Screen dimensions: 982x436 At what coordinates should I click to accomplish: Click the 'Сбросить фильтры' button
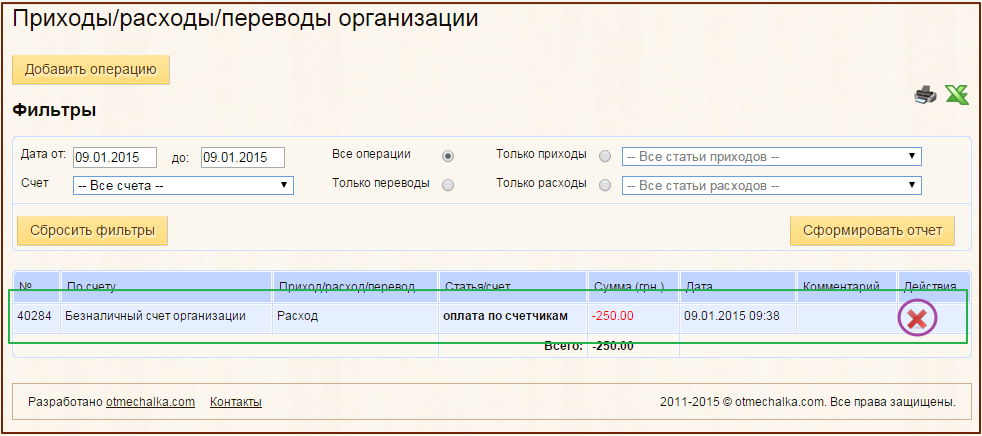pyautogui.click(x=93, y=231)
